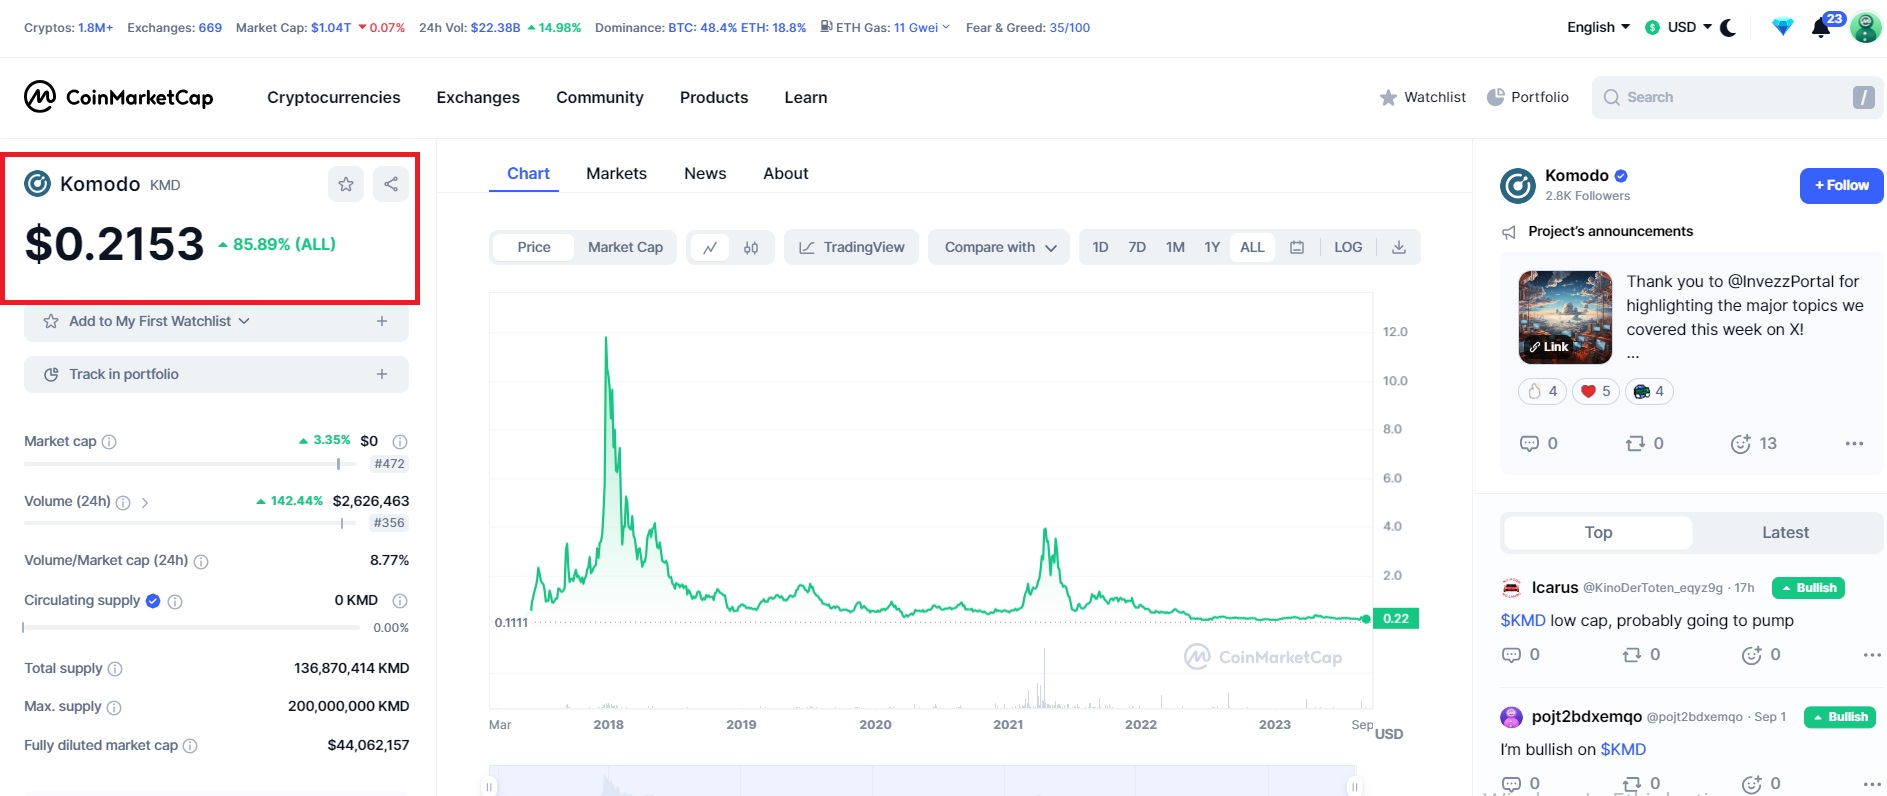Go to Watchlist
This screenshot has width=1887, height=796.
[x=1423, y=97]
